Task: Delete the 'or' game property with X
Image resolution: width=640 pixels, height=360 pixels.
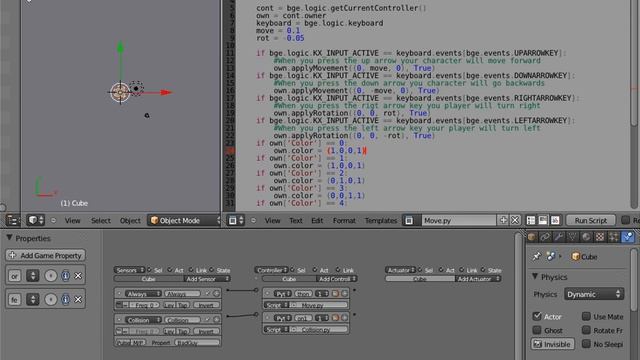Action: [x=78, y=276]
